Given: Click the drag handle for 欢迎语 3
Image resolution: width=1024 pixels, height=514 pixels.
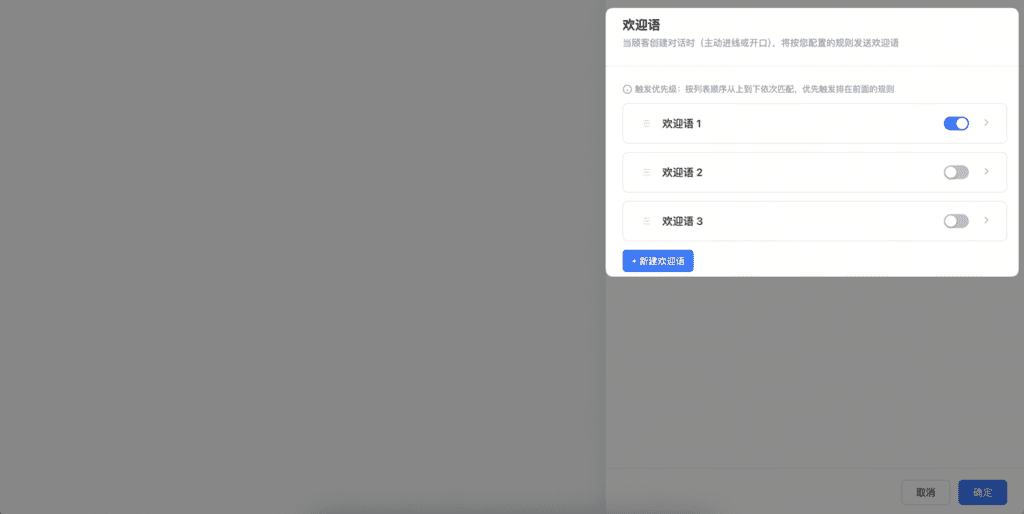Looking at the screenshot, I should pyautogui.click(x=646, y=221).
